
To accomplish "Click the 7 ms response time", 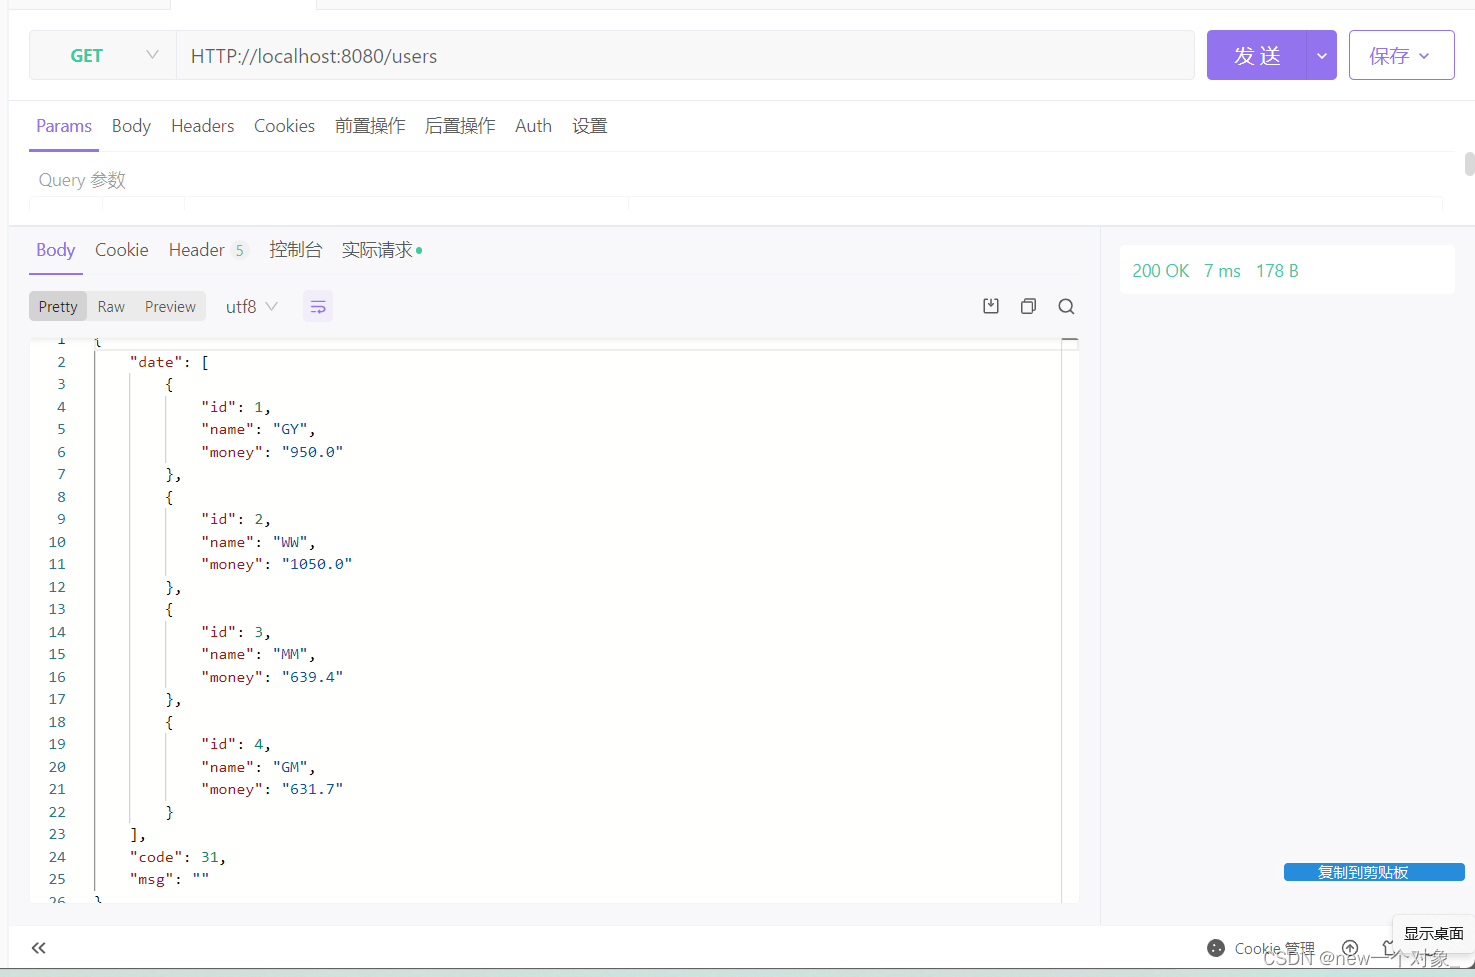I will point(1222,271).
